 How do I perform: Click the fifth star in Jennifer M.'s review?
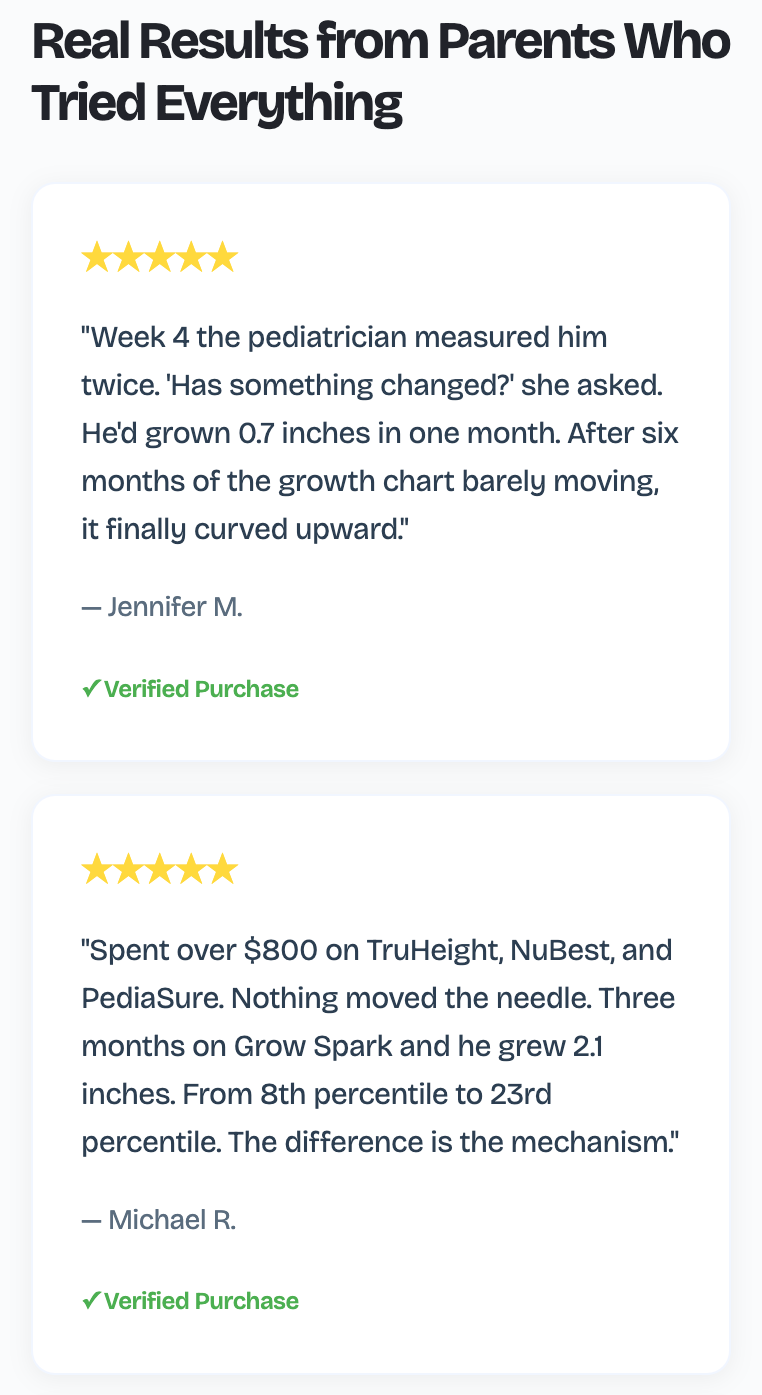pos(222,258)
